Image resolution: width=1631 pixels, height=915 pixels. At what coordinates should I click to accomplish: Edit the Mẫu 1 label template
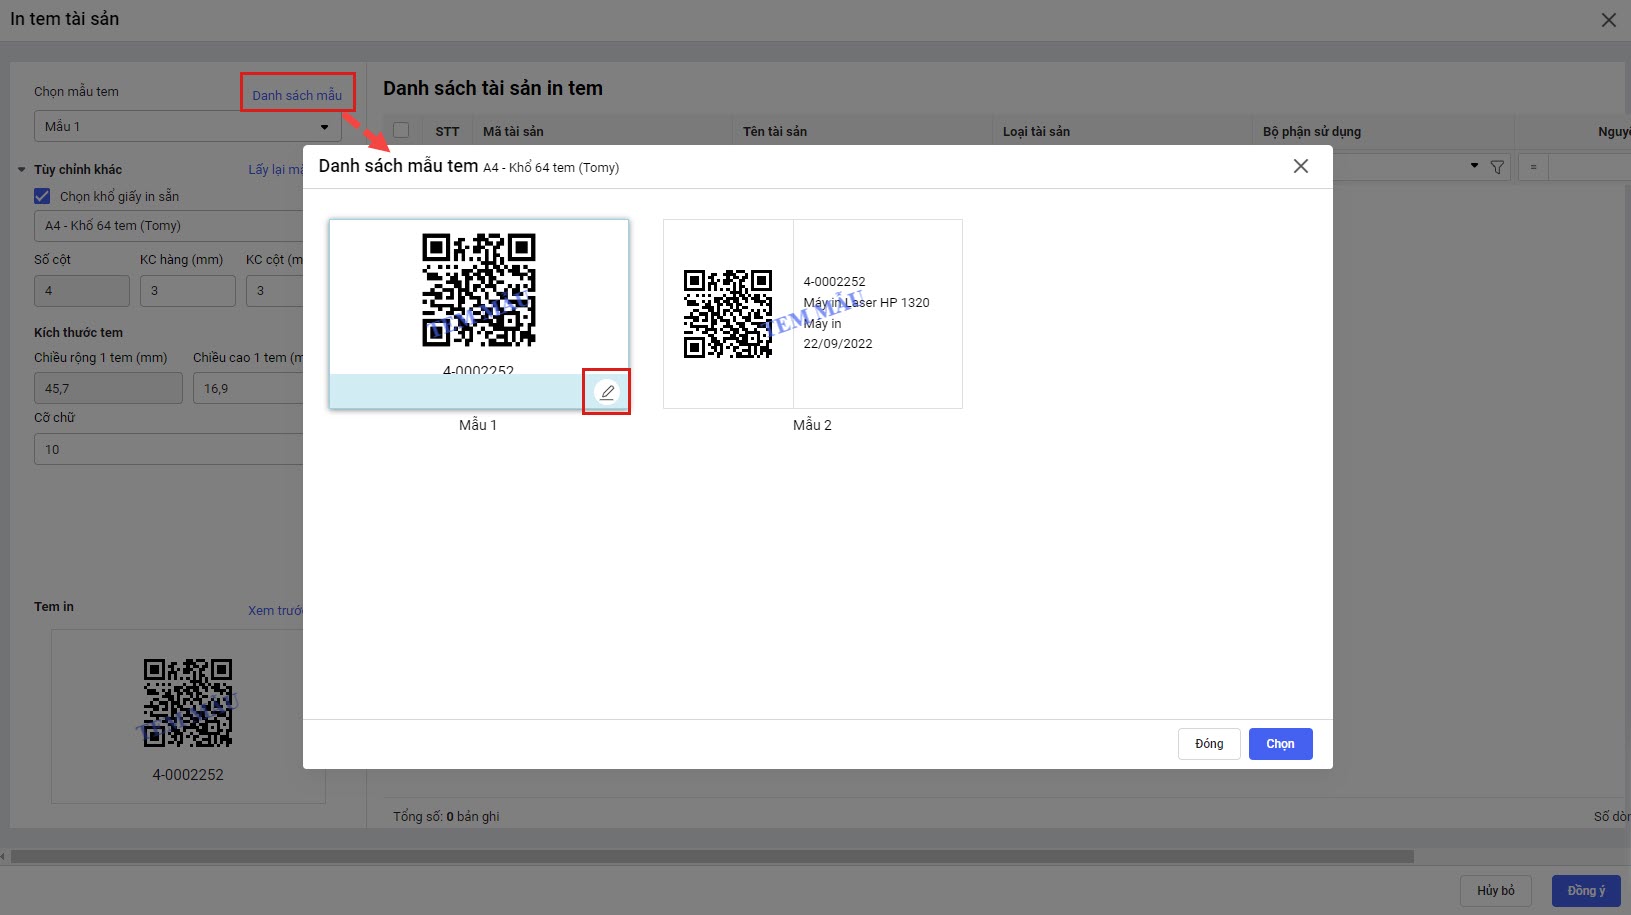[607, 392]
